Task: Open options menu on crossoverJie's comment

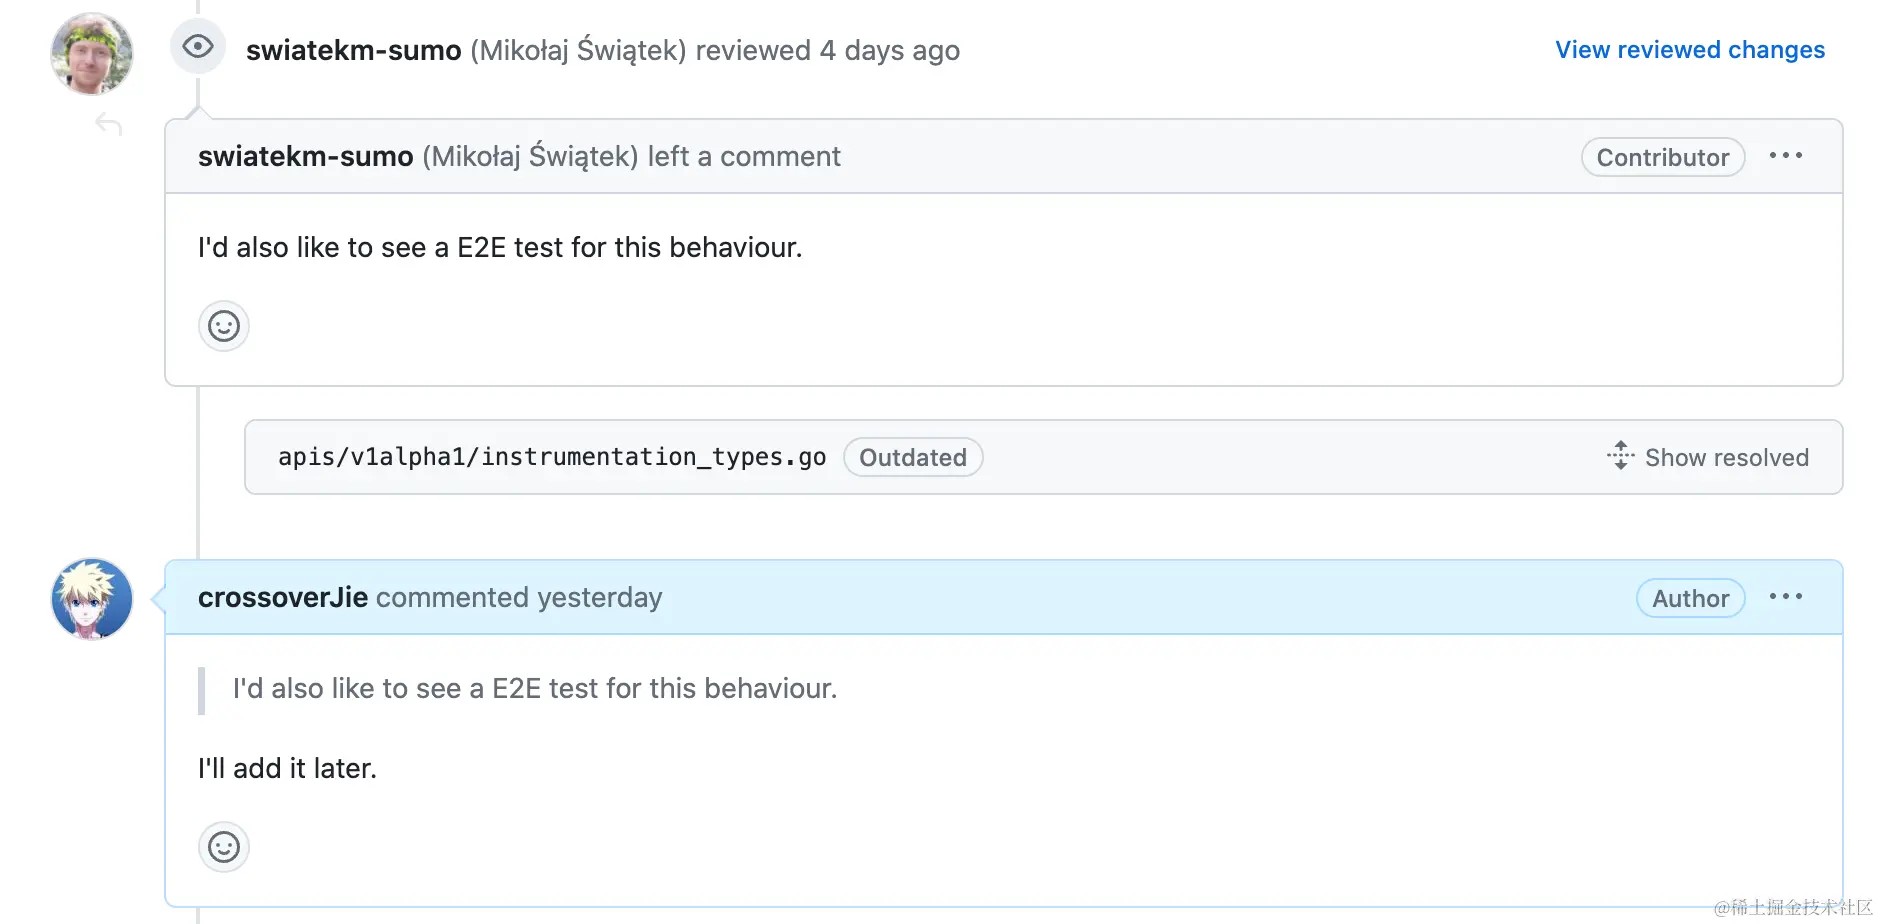Action: point(1785,597)
